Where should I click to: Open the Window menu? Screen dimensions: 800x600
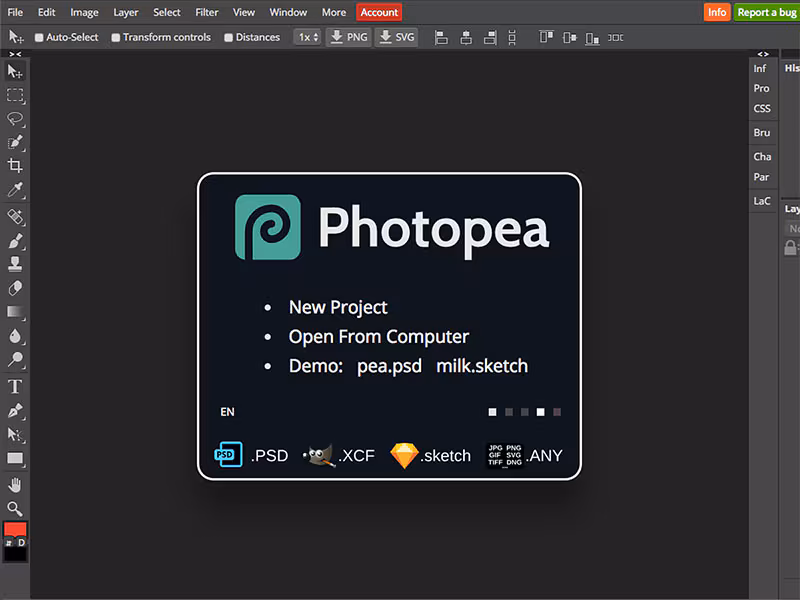click(288, 12)
